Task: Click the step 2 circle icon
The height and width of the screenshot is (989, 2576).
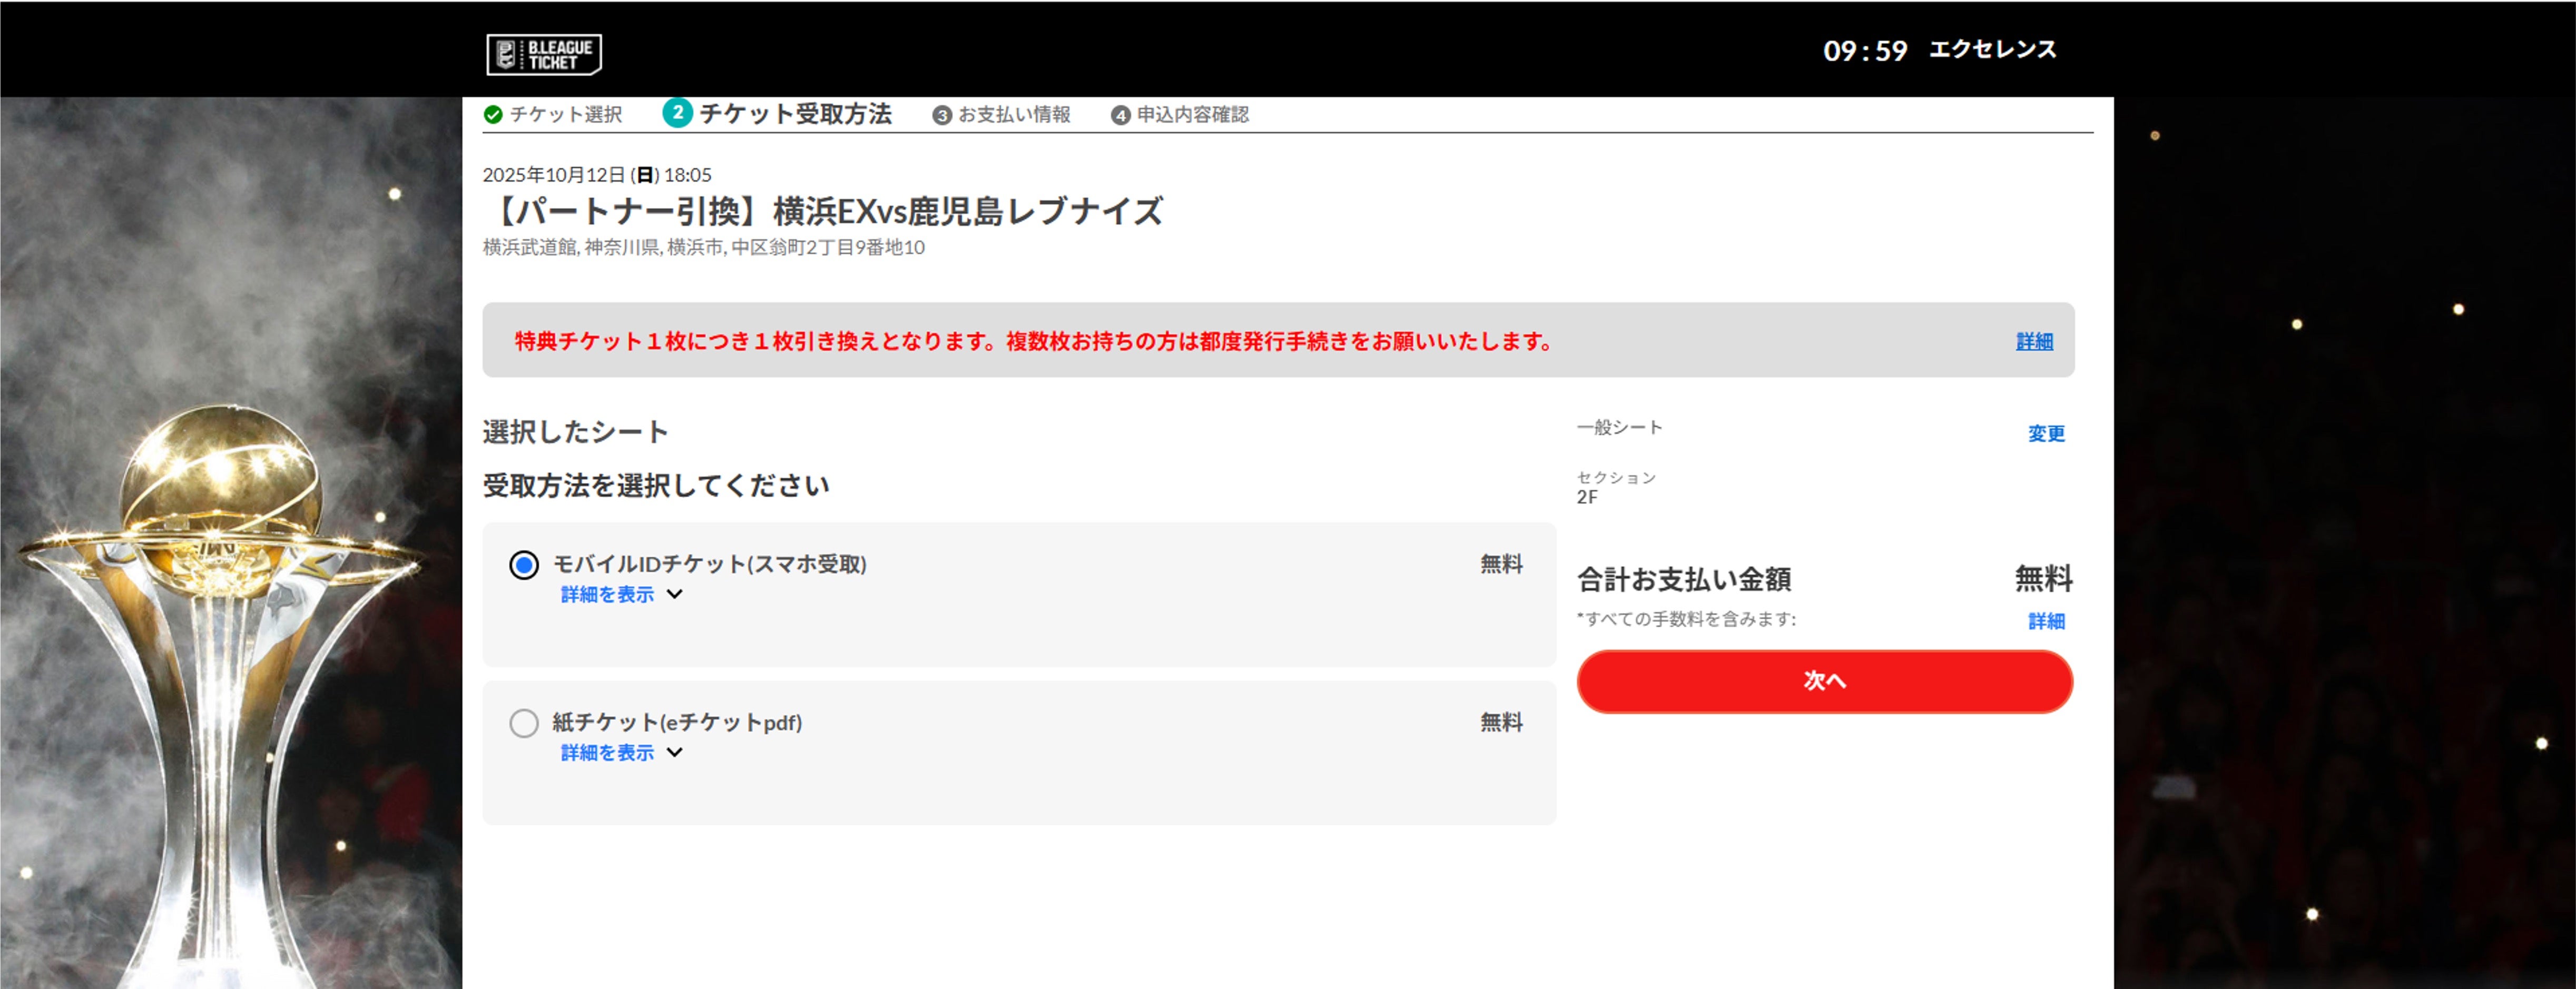Action: click(677, 113)
